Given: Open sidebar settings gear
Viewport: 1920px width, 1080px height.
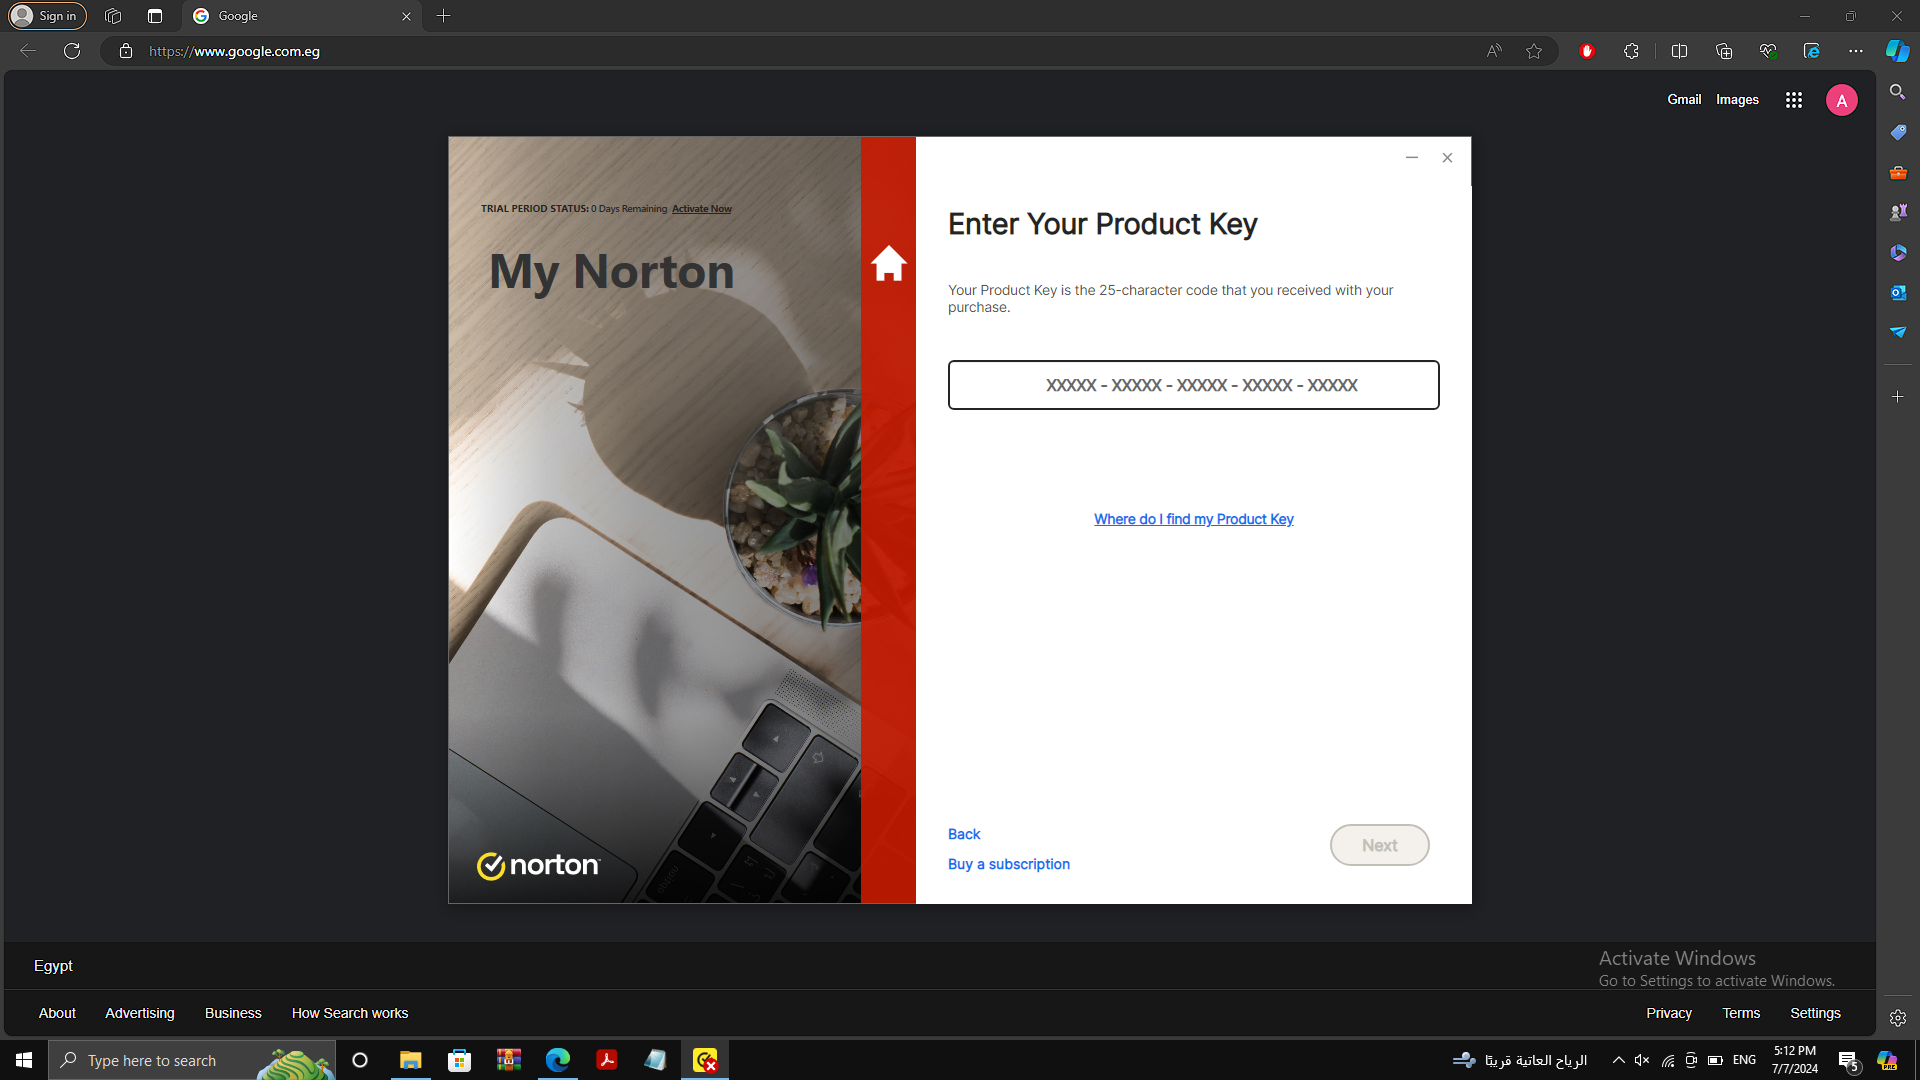Looking at the screenshot, I should (1898, 1018).
